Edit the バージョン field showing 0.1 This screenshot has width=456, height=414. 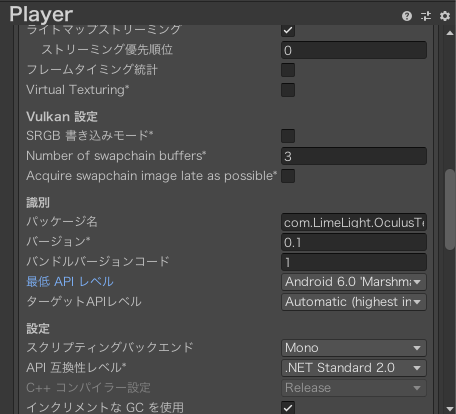click(354, 242)
